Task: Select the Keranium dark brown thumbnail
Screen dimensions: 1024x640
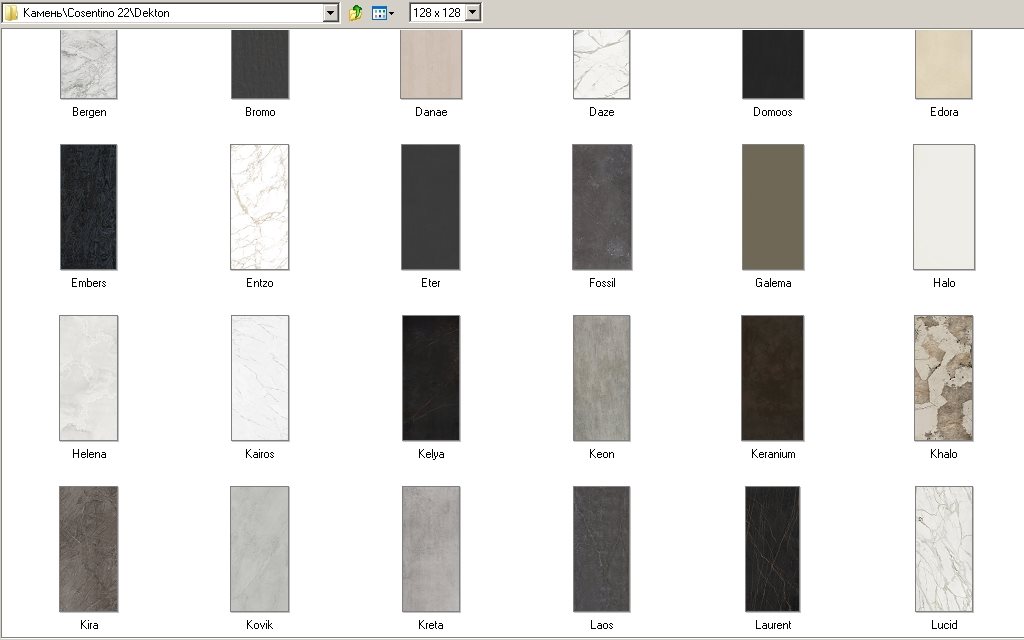Action: click(x=773, y=378)
